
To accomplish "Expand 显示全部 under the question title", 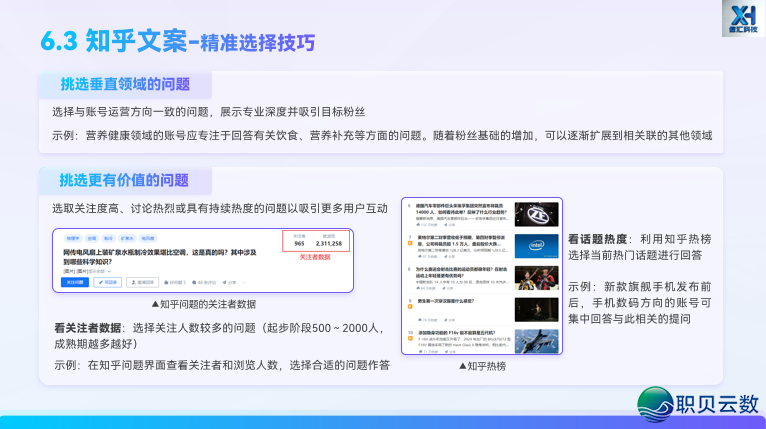I will [x=99, y=272].
